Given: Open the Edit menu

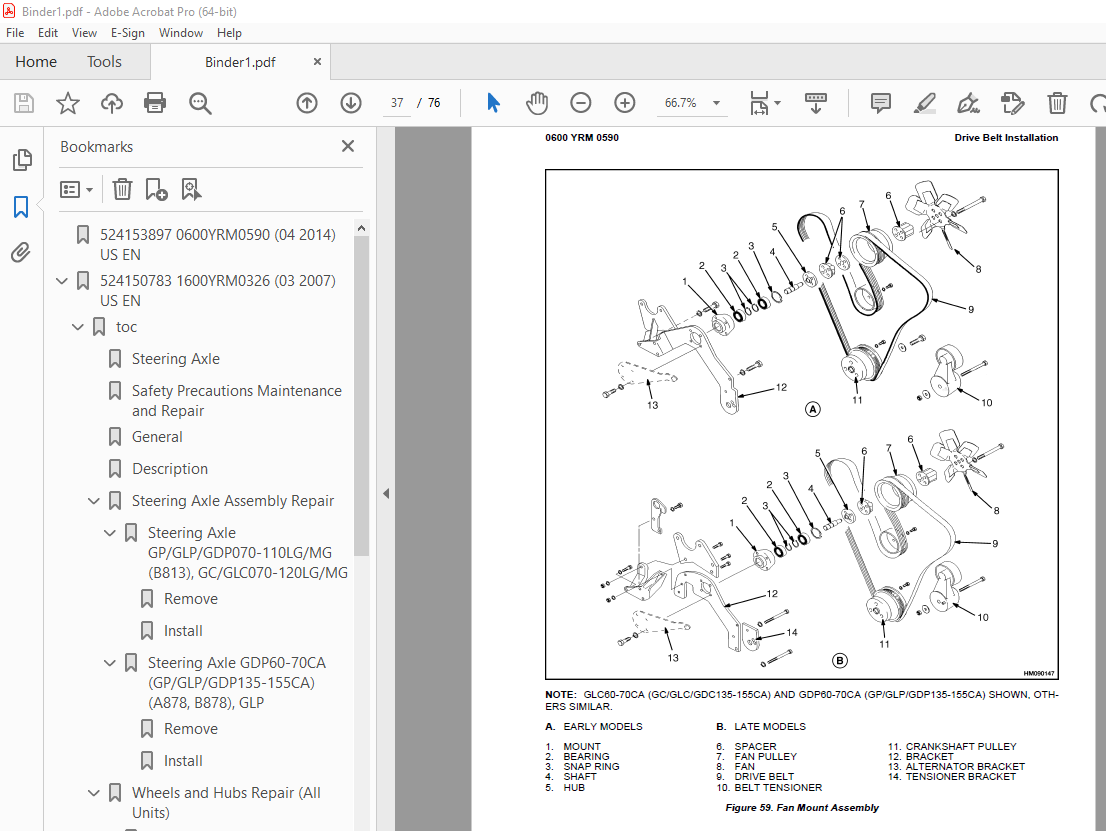Looking at the screenshot, I should pyautogui.click(x=48, y=32).
